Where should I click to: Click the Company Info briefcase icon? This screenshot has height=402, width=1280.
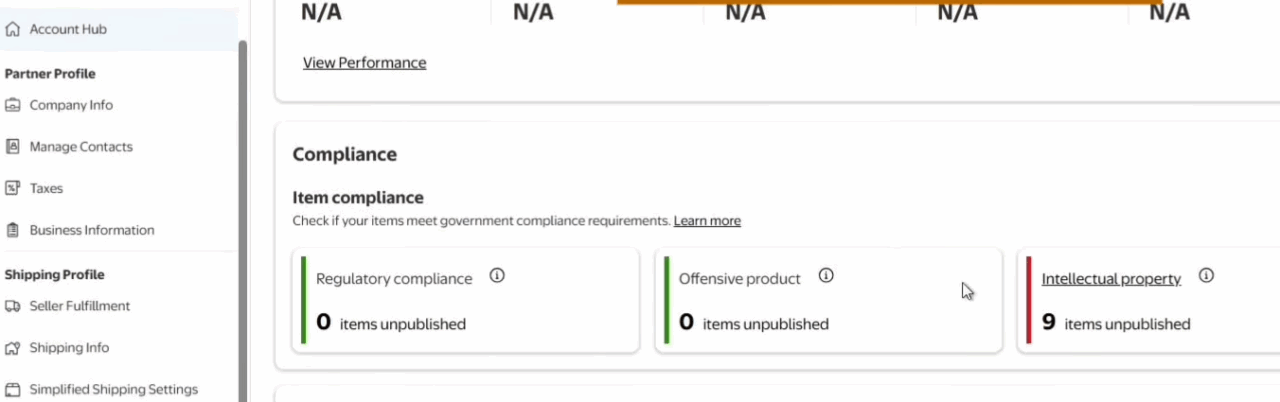(13, 105)
